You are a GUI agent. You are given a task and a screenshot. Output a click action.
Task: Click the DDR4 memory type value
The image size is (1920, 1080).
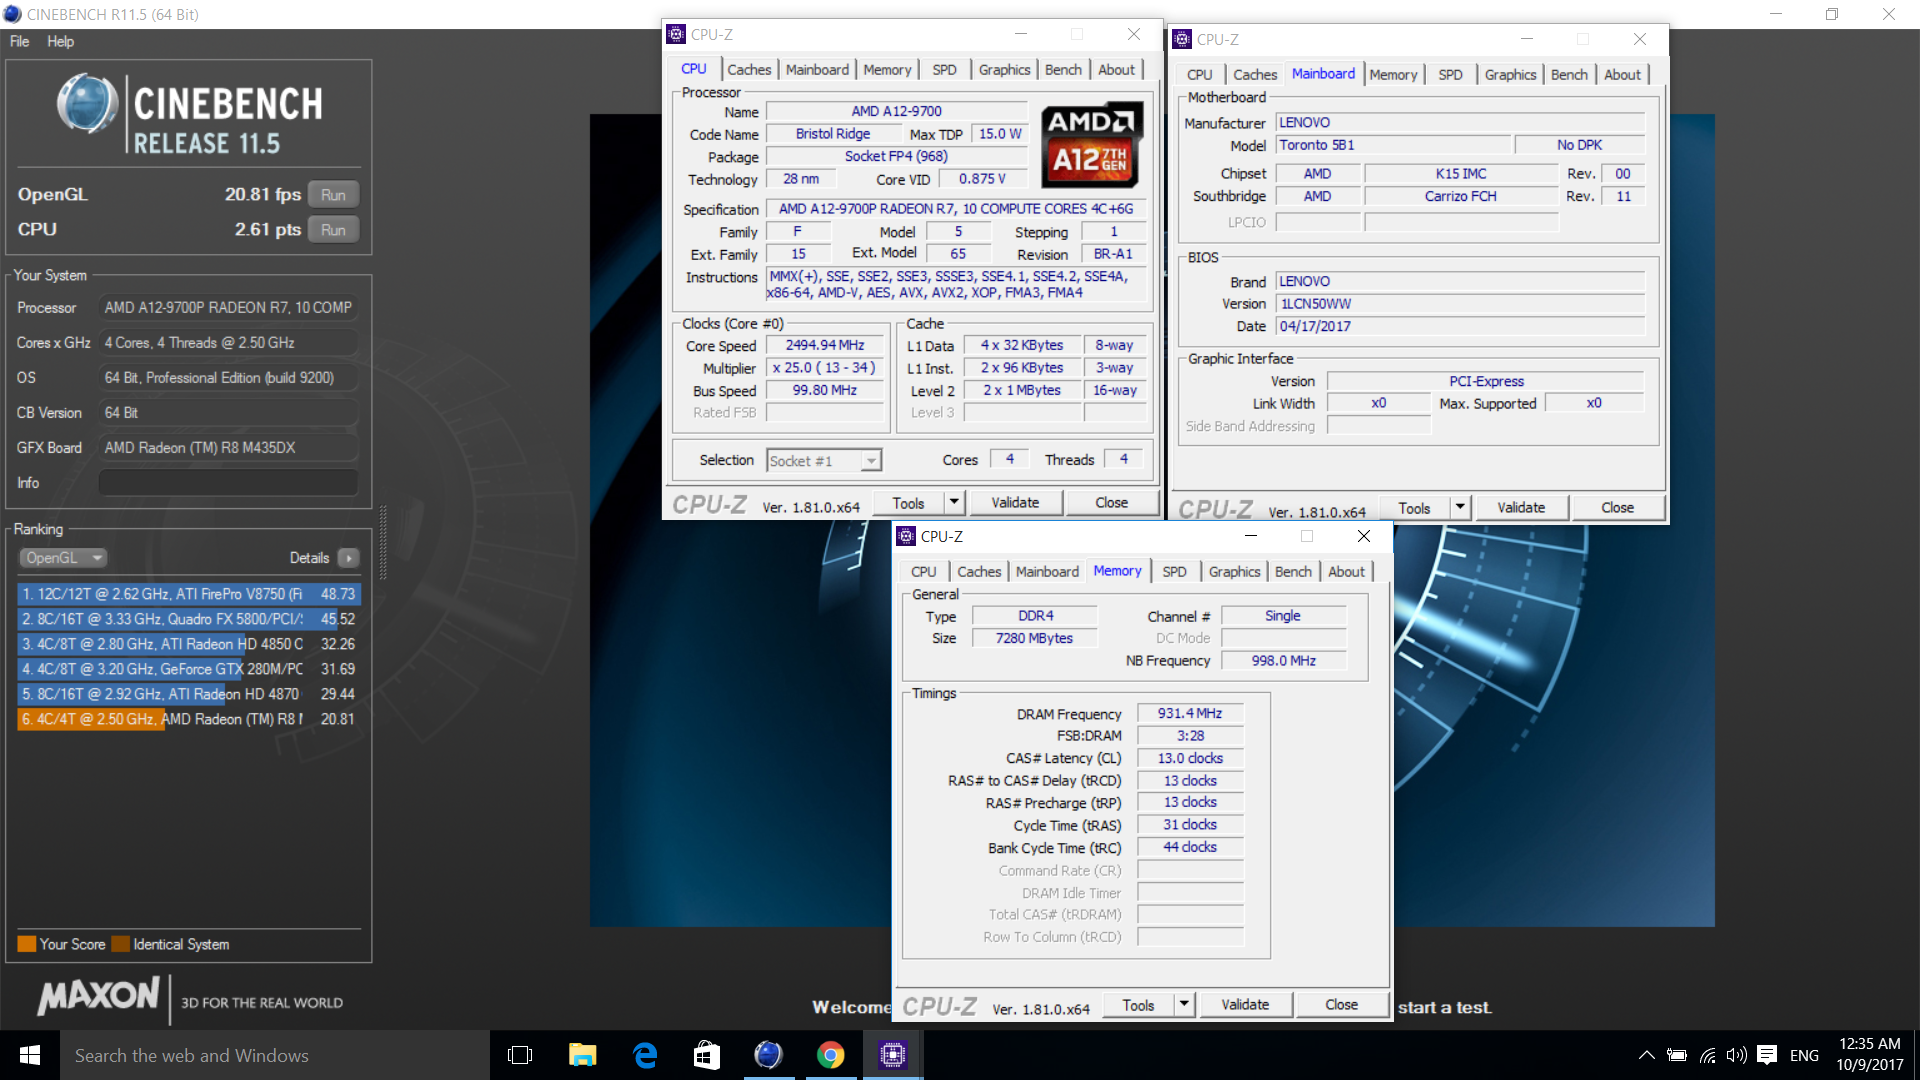pyautogui.click(x=1035, y=616)
